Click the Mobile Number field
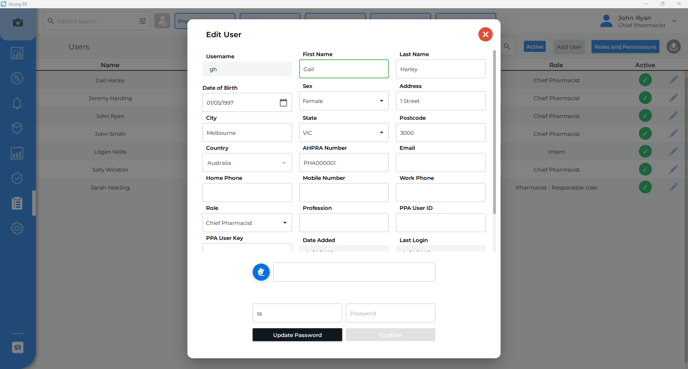This screenshot has height=369, width=688. pyautogui.click(x=344, y=193)
